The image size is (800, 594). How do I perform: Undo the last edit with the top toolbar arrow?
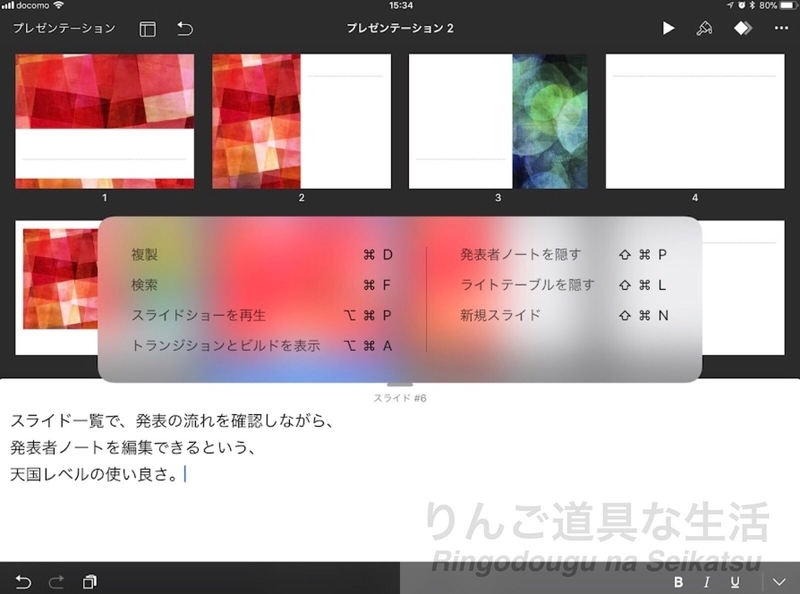click(x=185, y=29)
